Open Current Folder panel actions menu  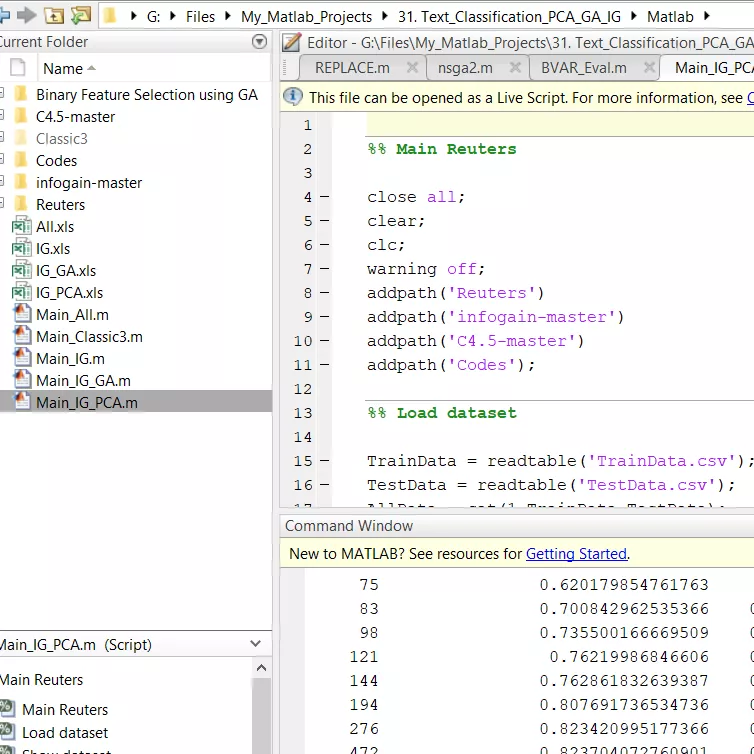259,42
